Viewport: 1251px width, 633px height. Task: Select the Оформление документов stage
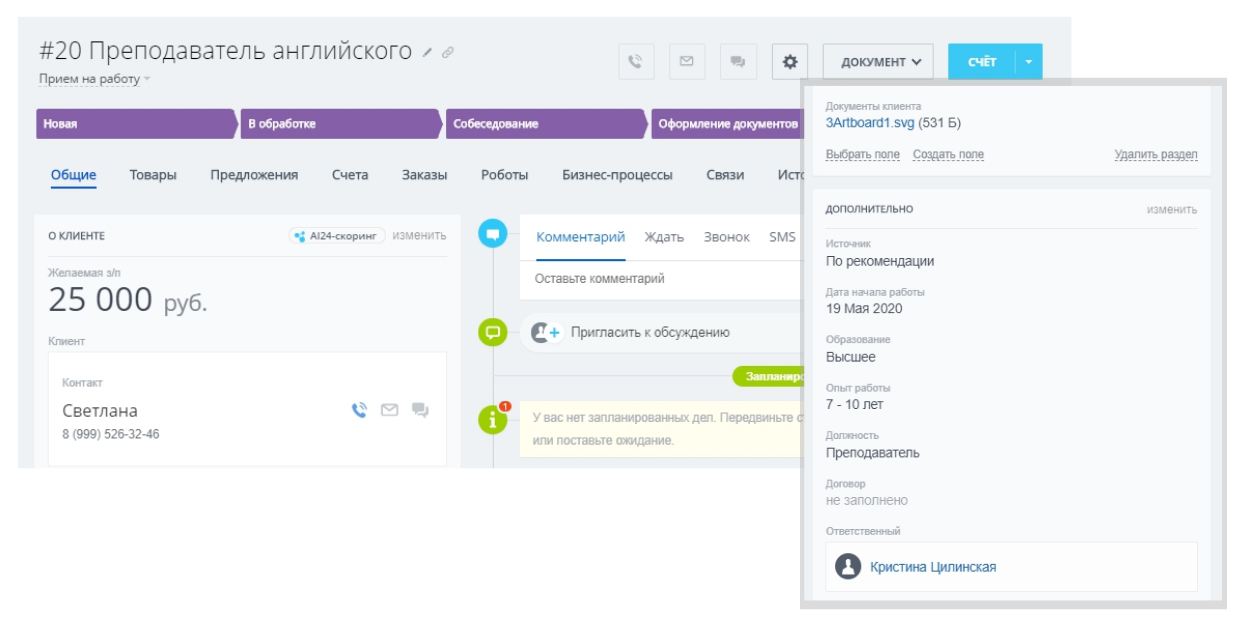click(727, 124)
